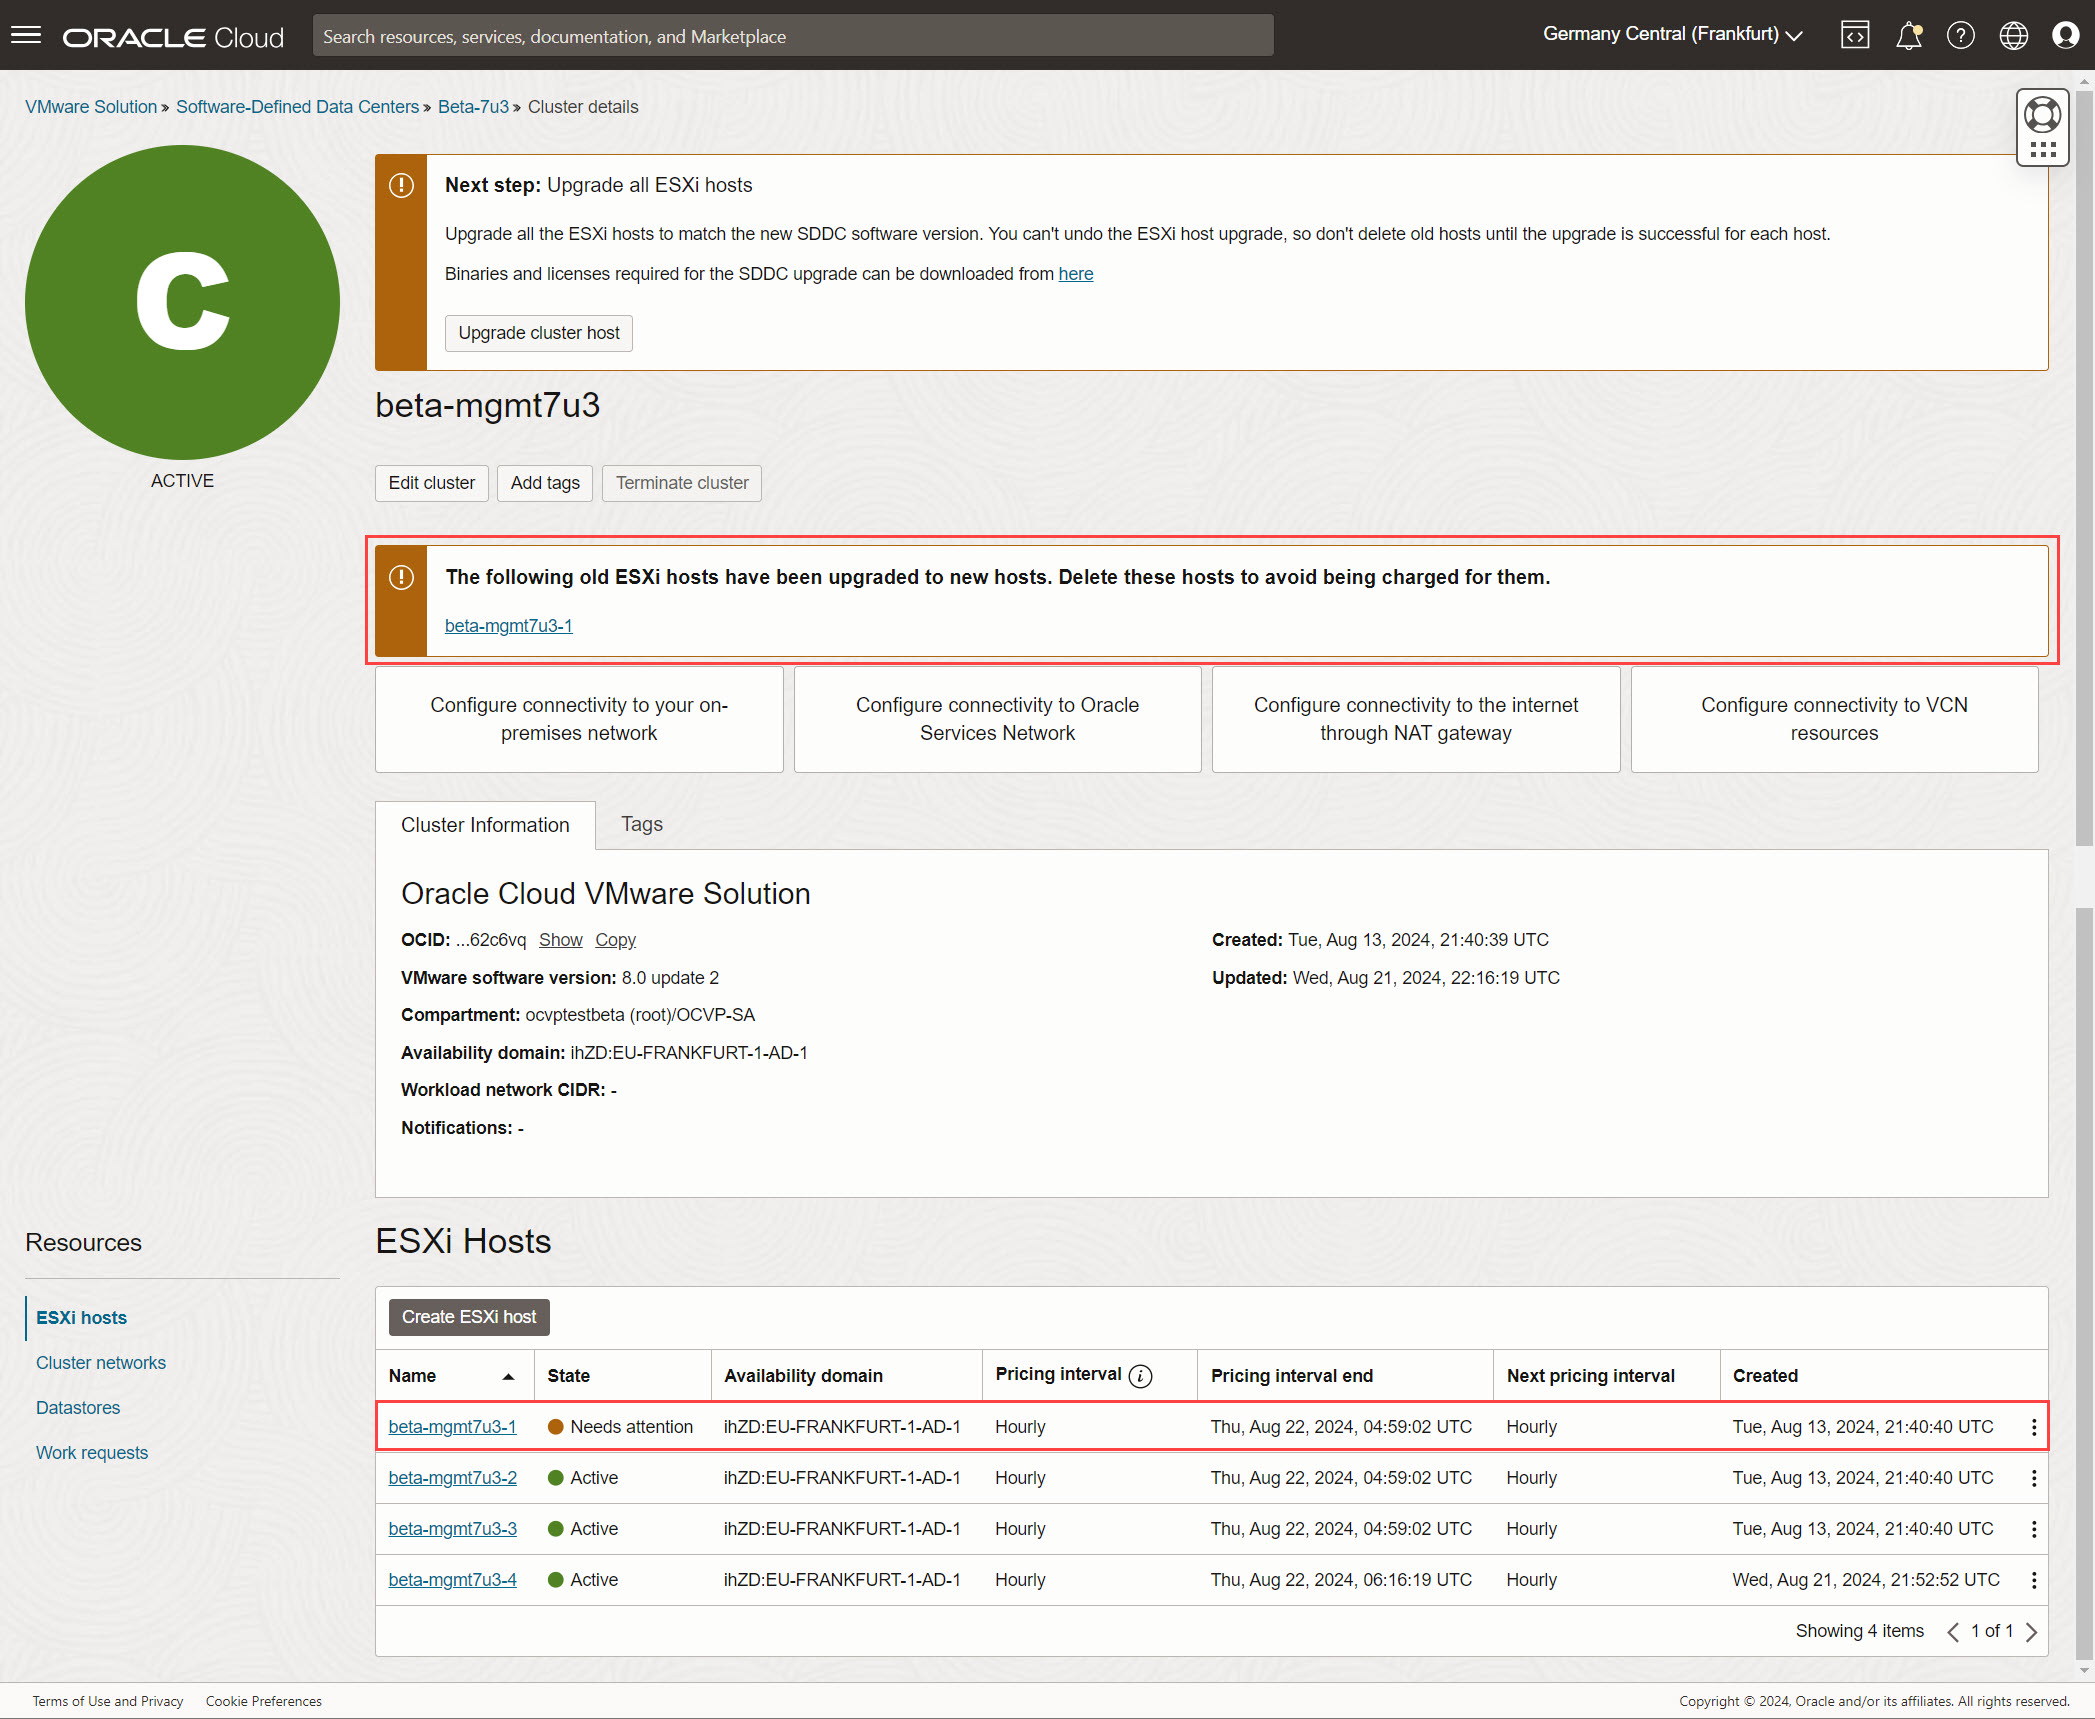
Task: Click the search resources input field
Action: (792, 36)
